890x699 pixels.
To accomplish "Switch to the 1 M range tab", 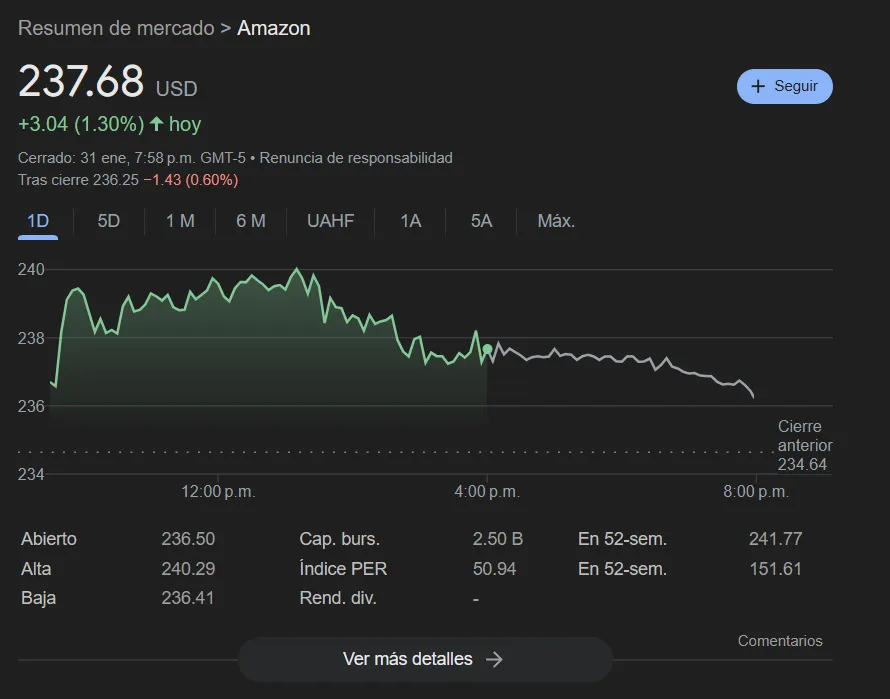I will click(180, 221).
